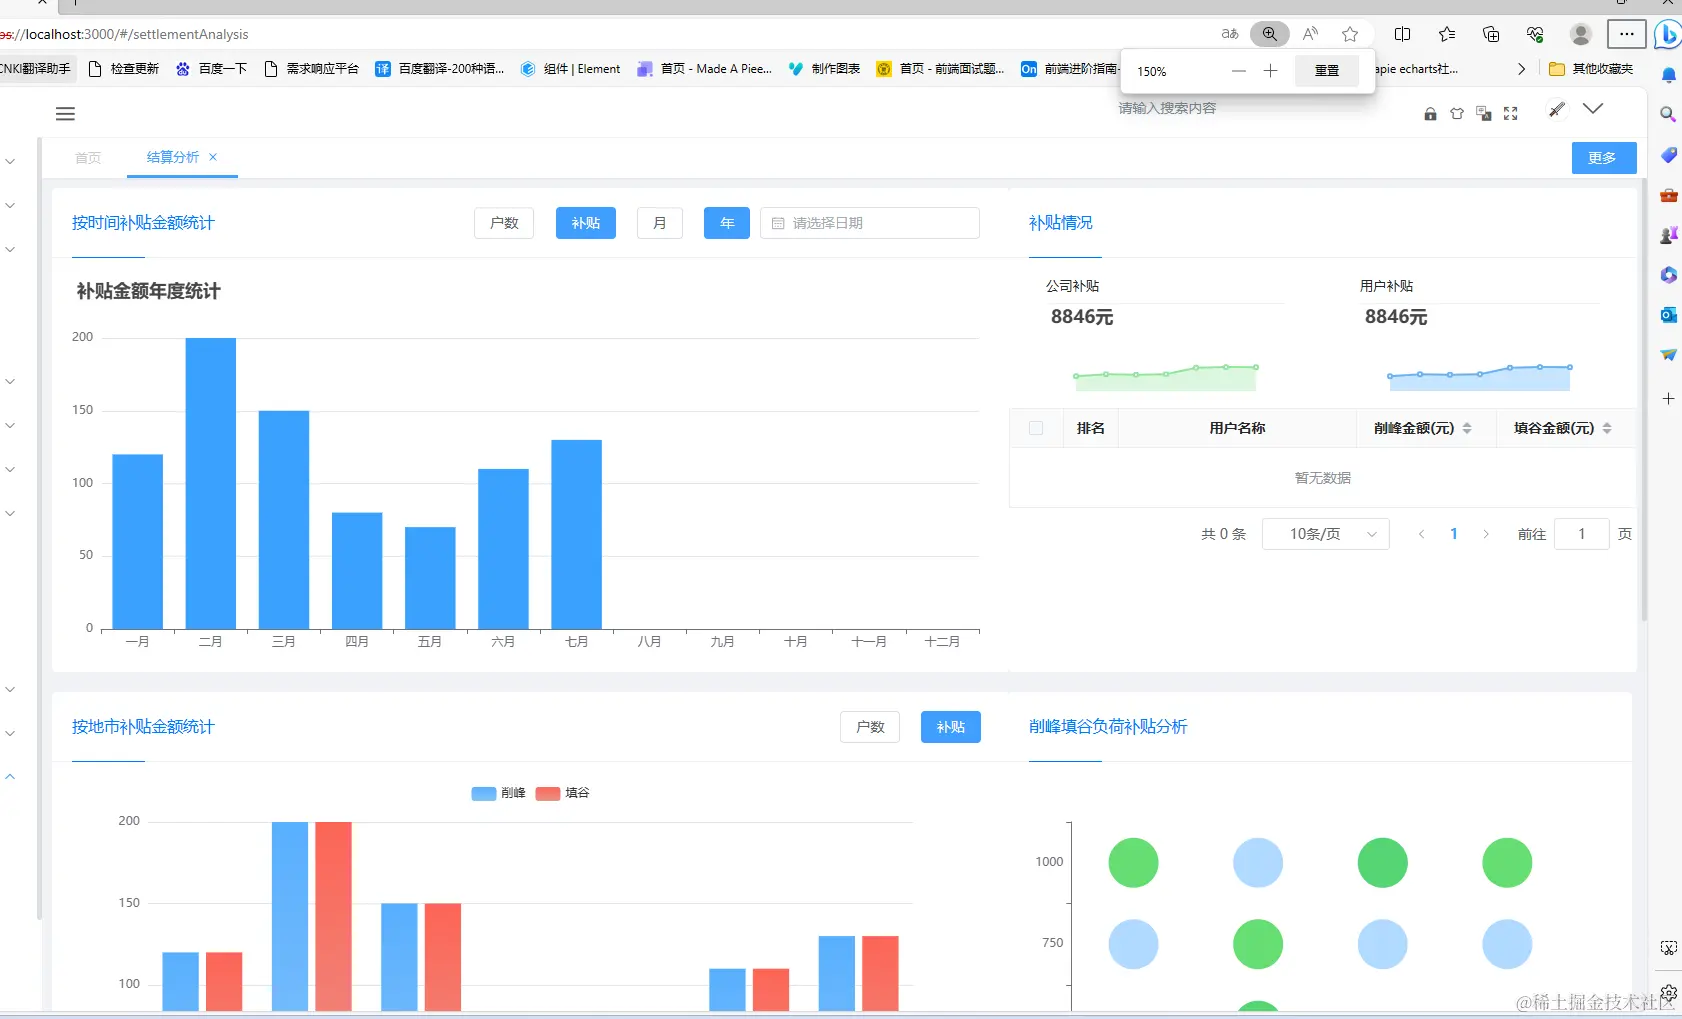
Task: Select the 月 option in time statistics
Action: (660, 223)
